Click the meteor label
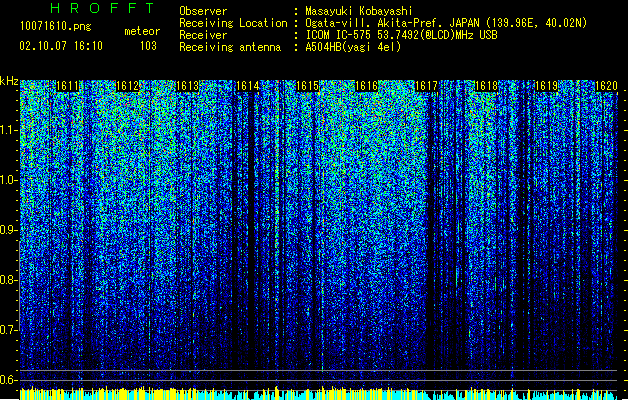This screenshot has width=629, height=400. 142,31
